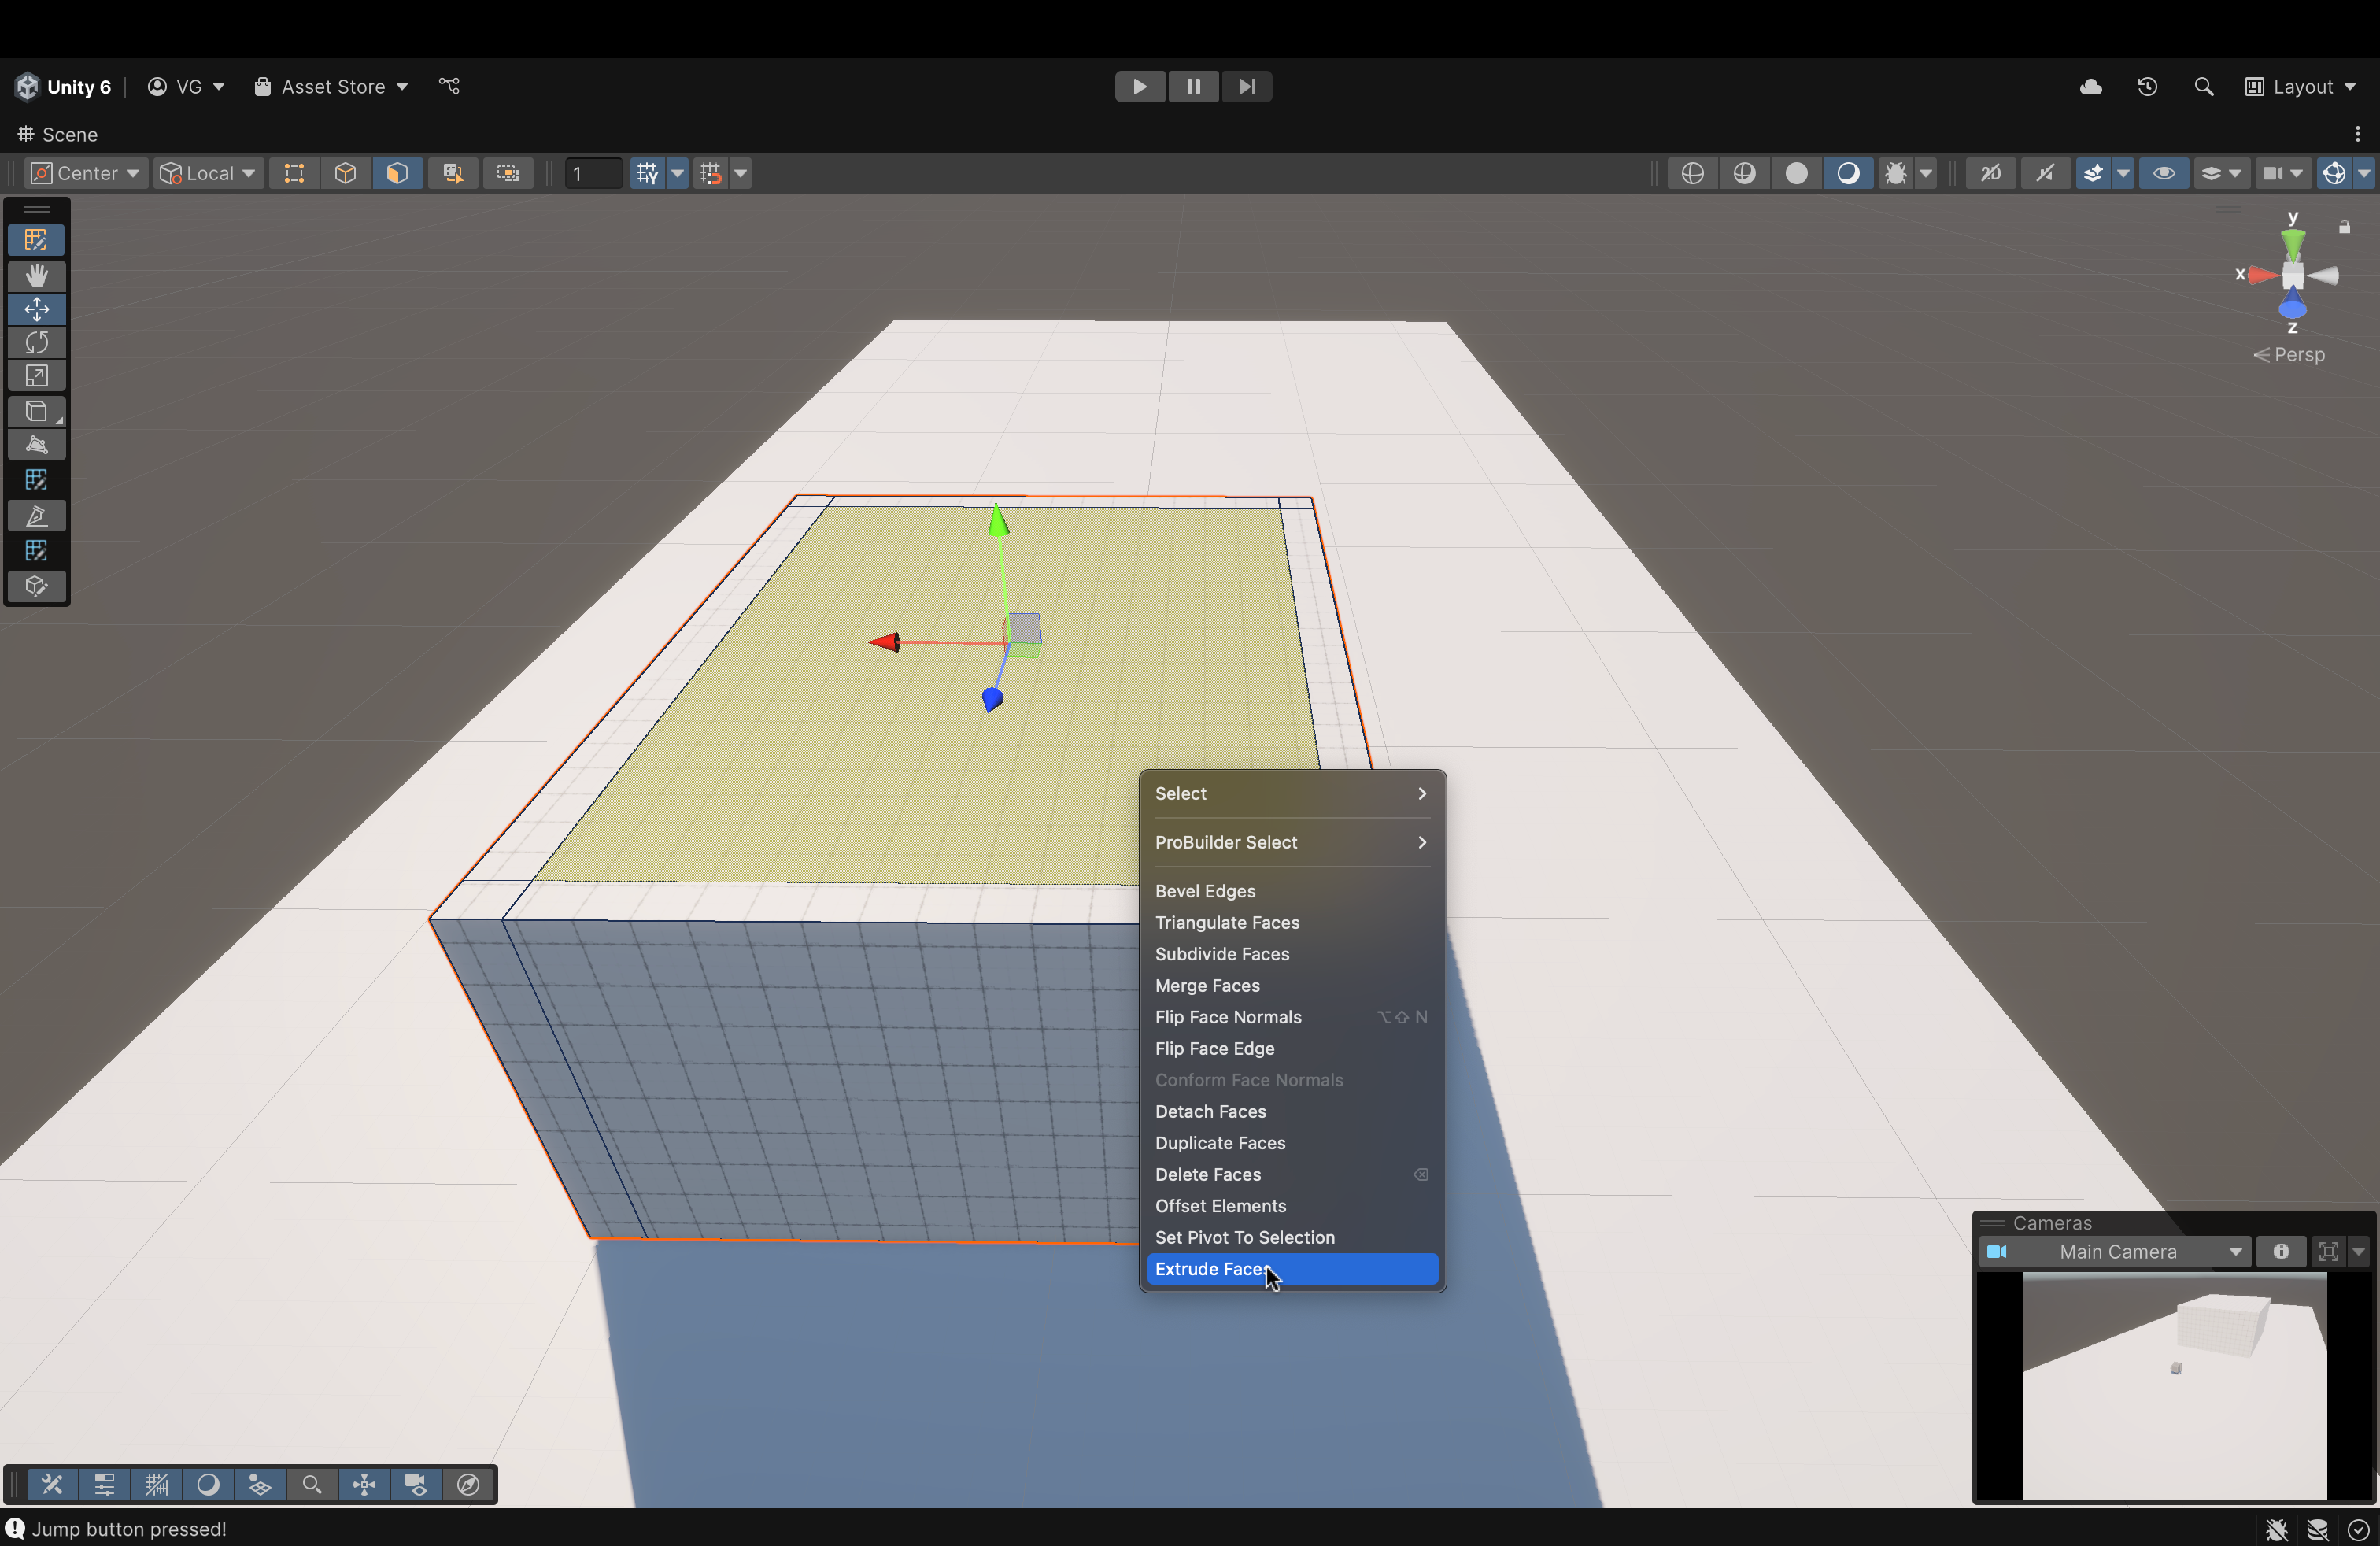Toggle grid visibility Y-axis button

pyautogui.click(x=648, y=173)
